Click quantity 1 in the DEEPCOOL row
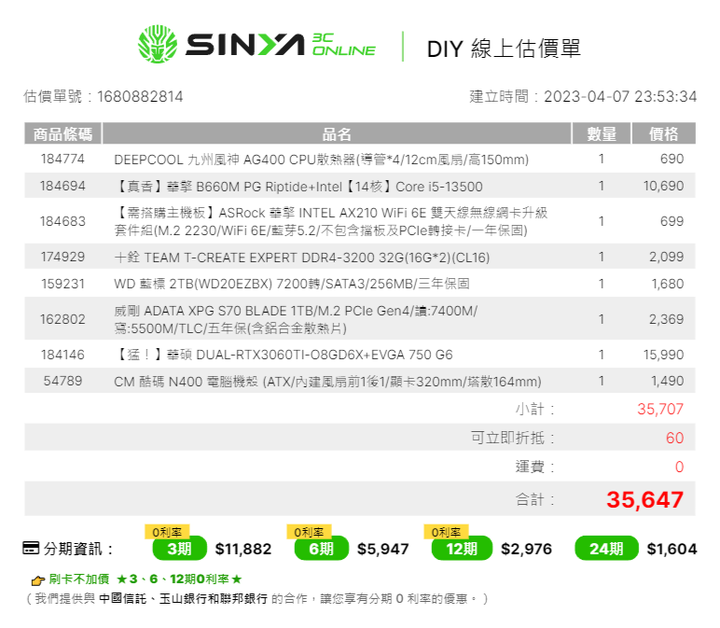 601,159
